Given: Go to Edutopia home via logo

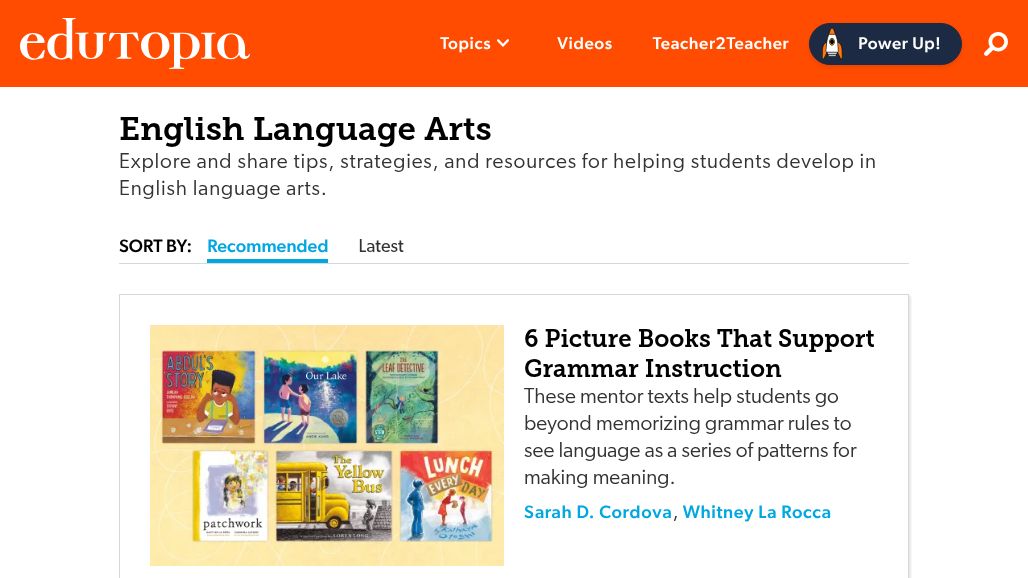Looking at the screenshot, I should [134, 42].
